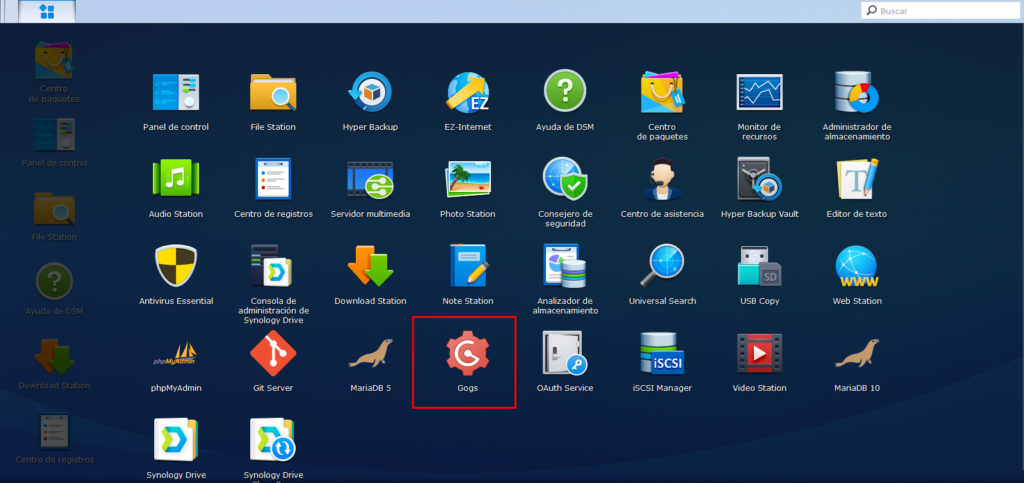Focus the Buscar search field
The width and height of the screenshot is (1024, 483).
point(941,10)
